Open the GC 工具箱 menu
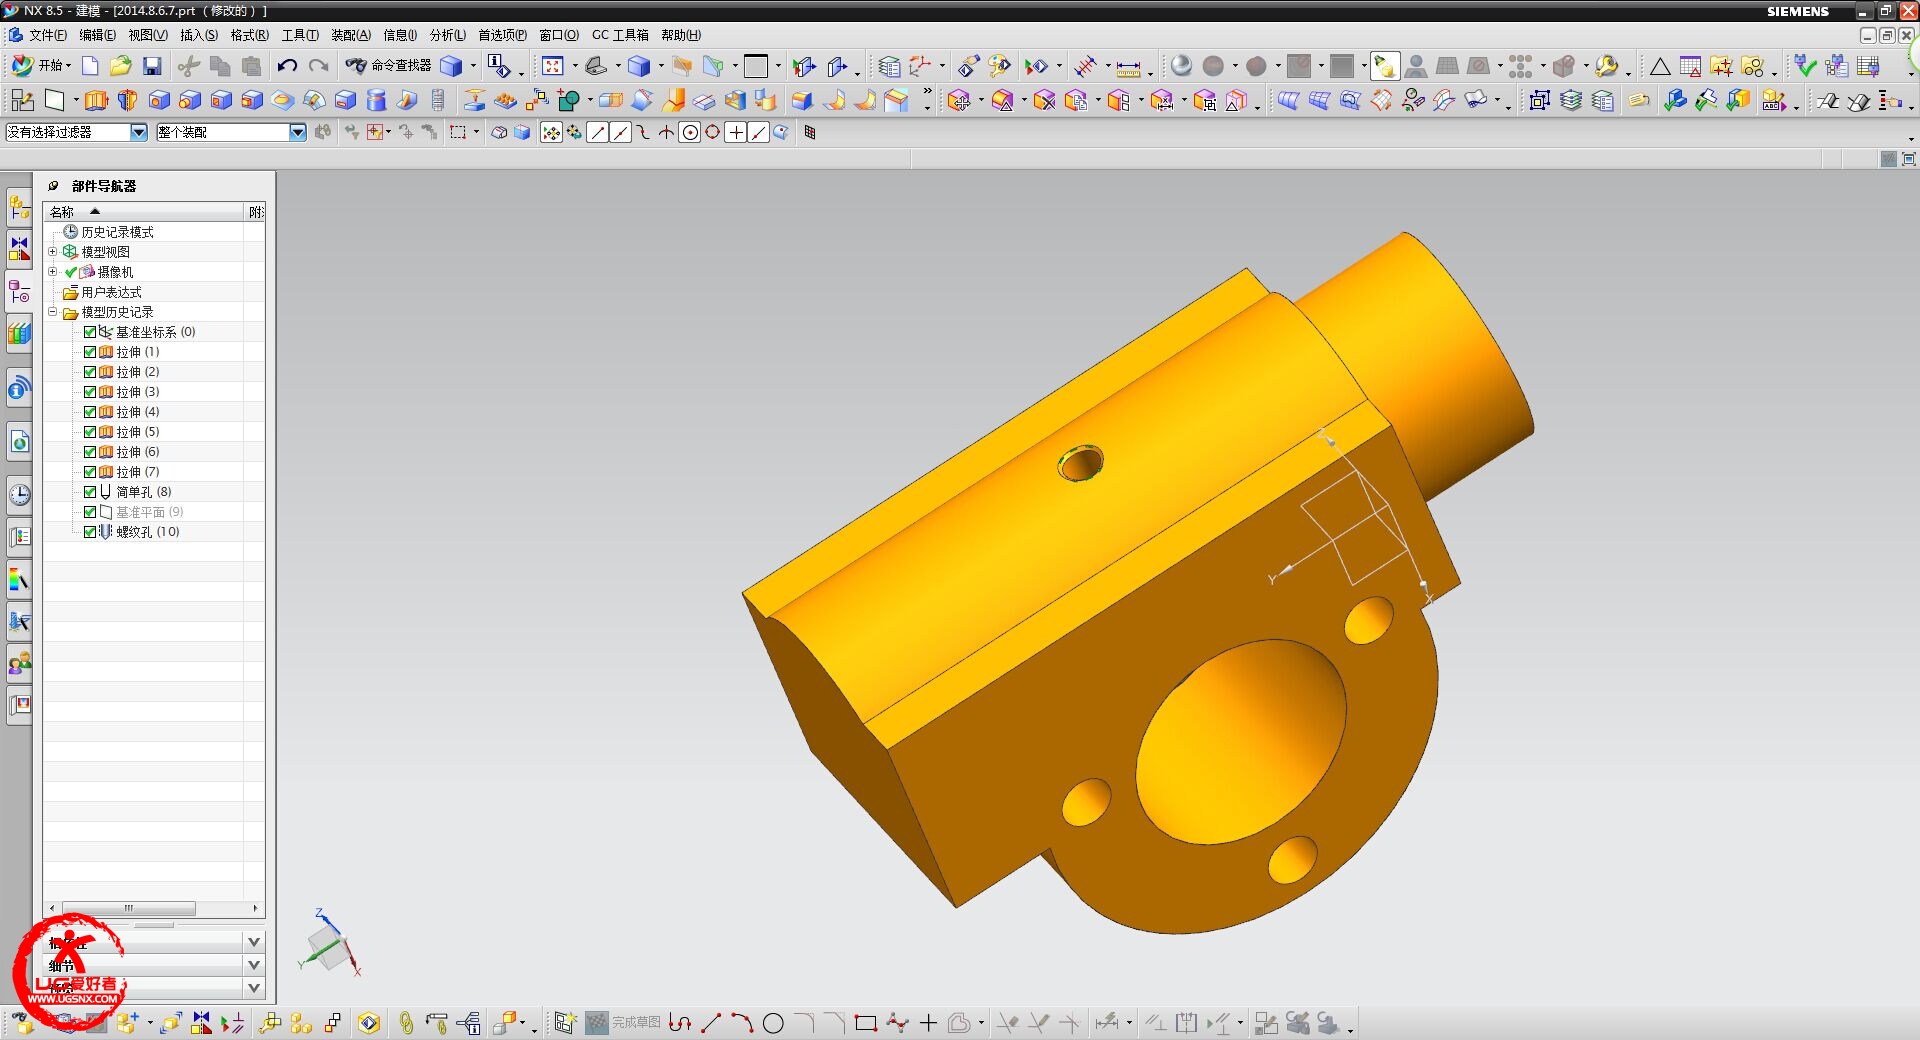This screenshot has width=1920, height=1040. tap(620, 35)
